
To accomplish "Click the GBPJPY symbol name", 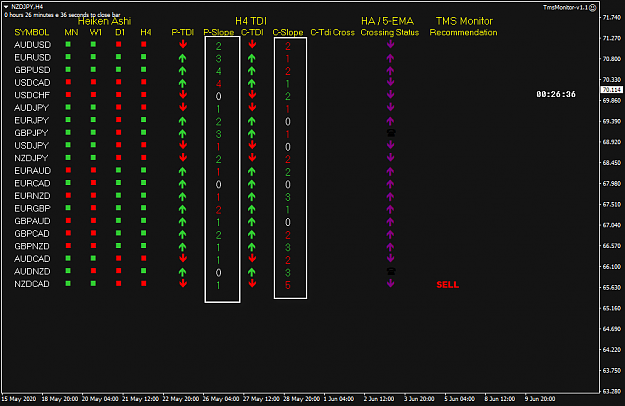I will click(31, 133).
